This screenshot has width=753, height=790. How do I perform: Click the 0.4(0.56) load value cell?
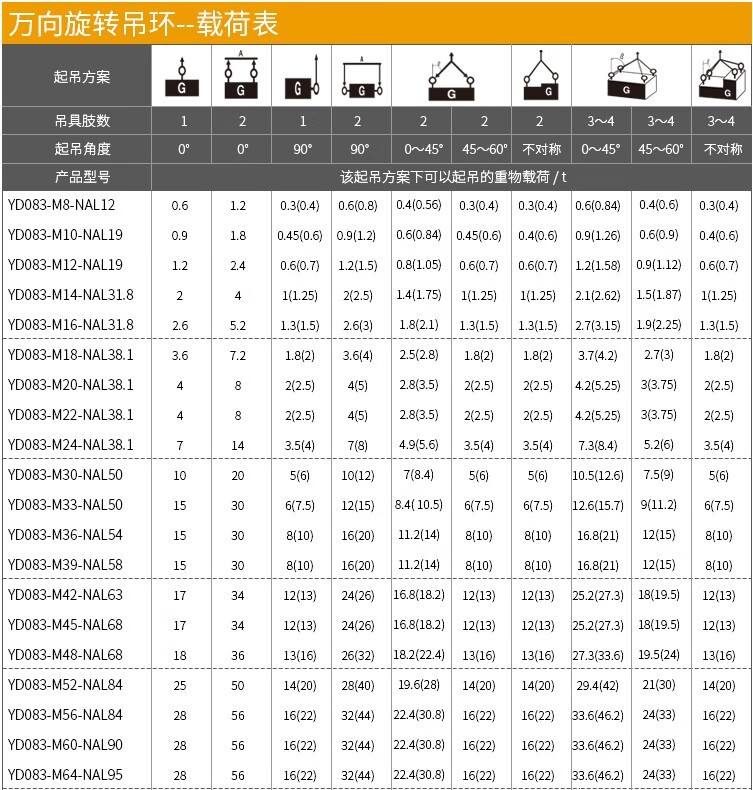(x=422, y=205)
